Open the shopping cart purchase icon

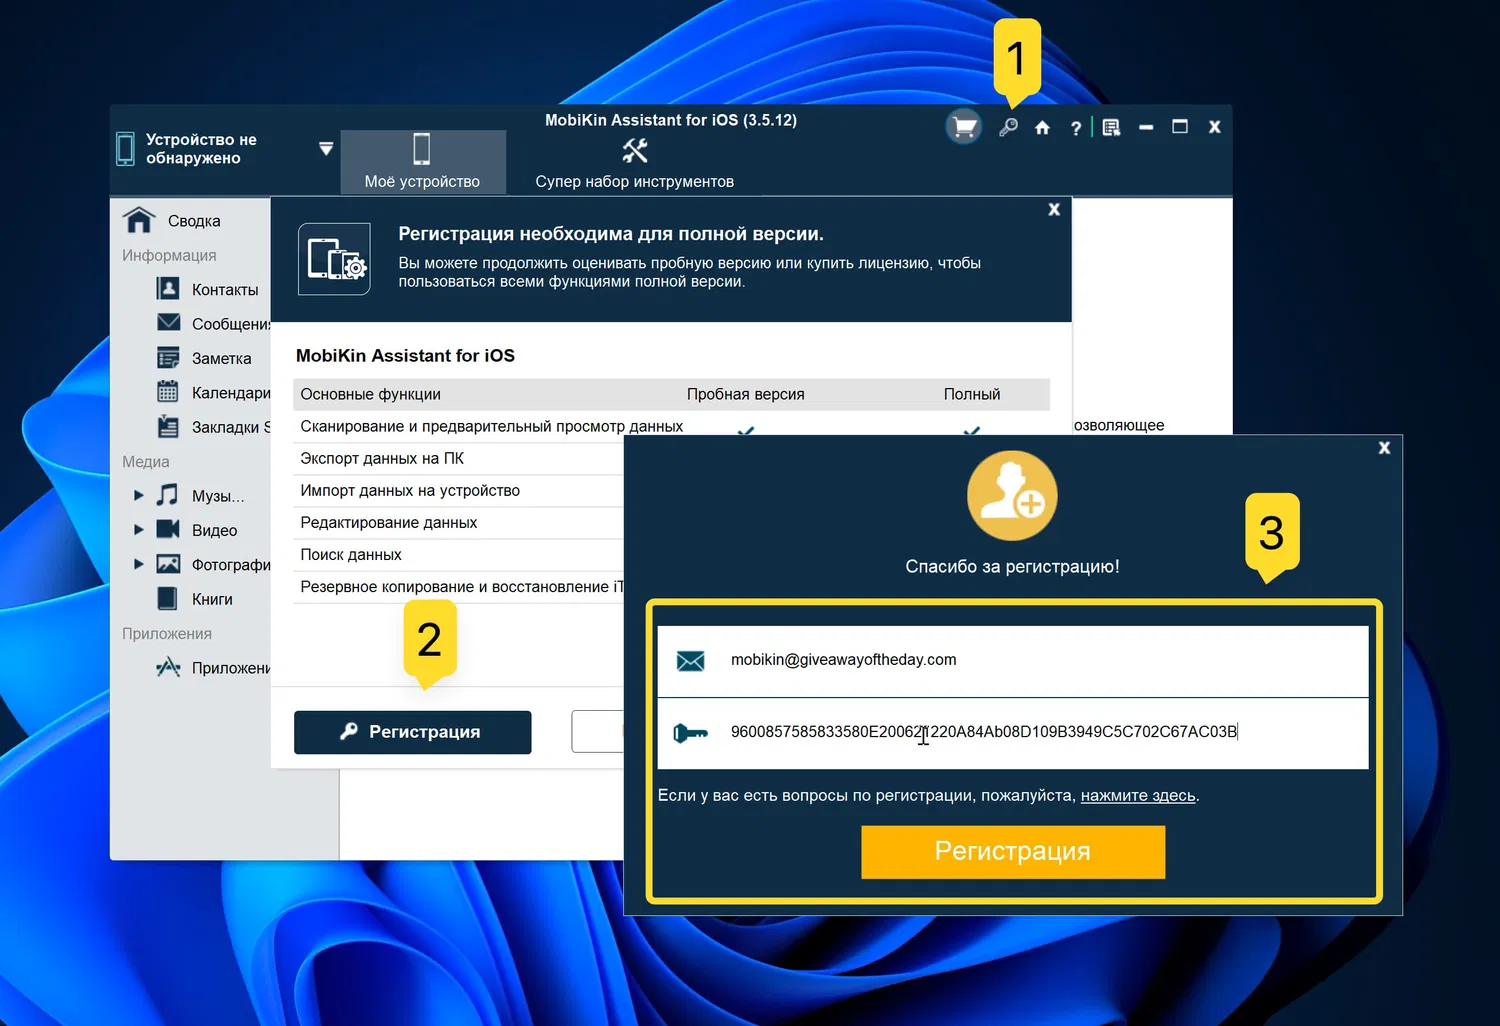[962, 126]
